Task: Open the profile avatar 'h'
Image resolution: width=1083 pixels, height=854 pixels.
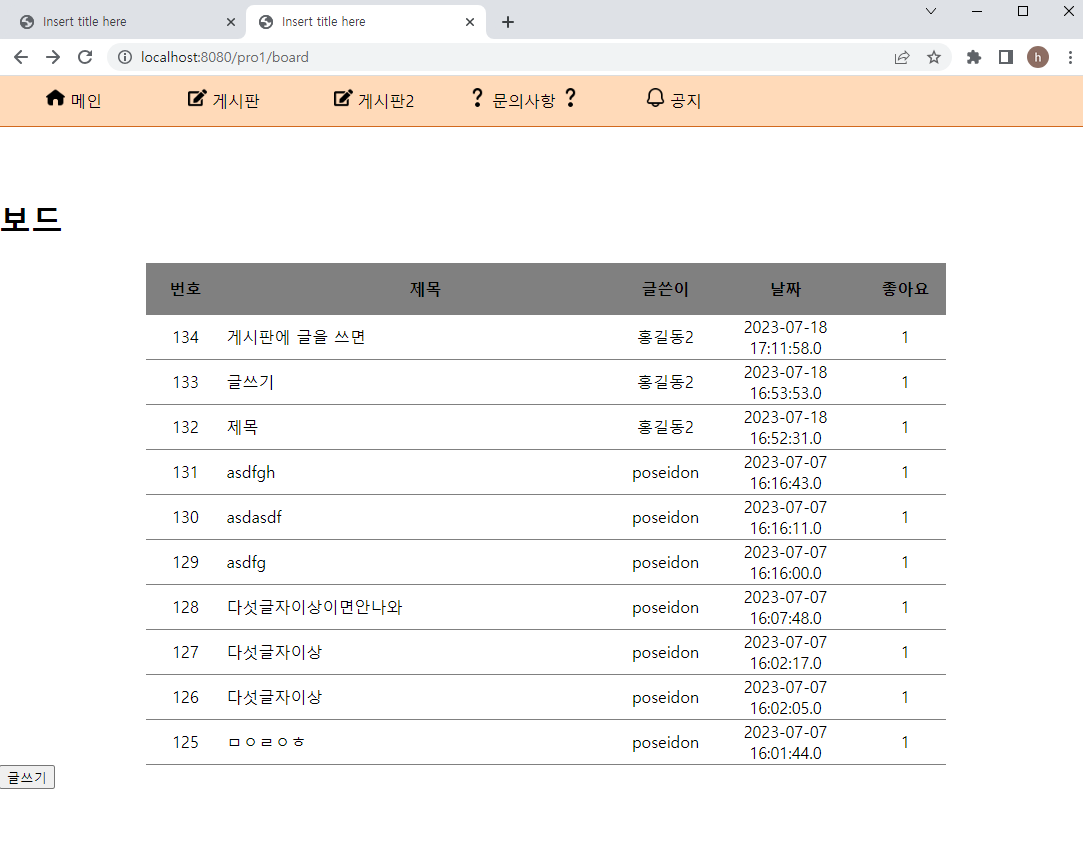Action: tap(1037, 57)
